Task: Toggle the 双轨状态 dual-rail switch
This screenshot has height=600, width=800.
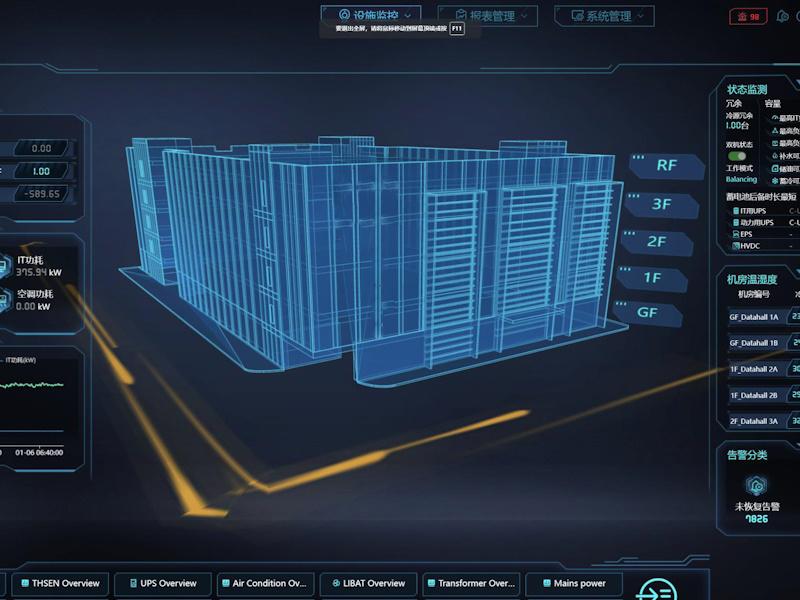Action: point(737,156)
